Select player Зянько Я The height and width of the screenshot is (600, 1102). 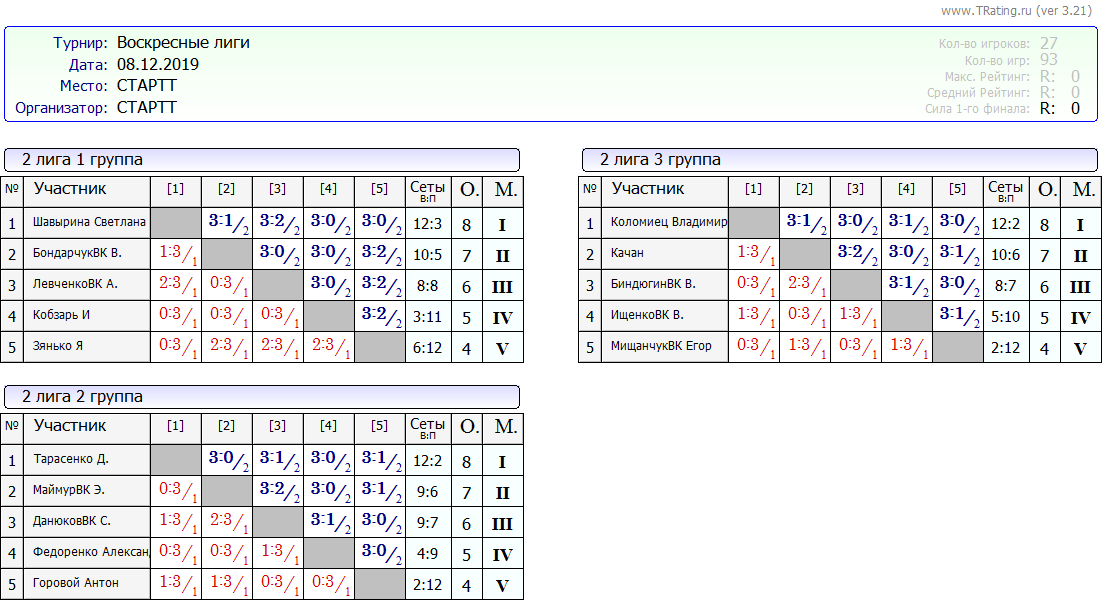point(60,347)
